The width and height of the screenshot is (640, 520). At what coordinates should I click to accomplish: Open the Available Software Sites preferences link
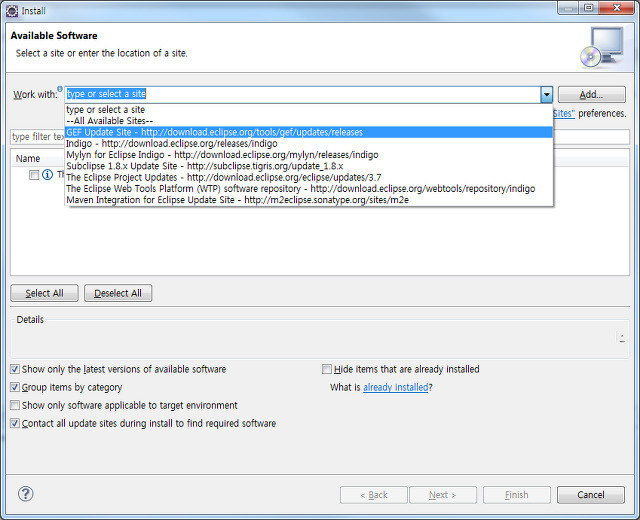click(x=564, y=113)
